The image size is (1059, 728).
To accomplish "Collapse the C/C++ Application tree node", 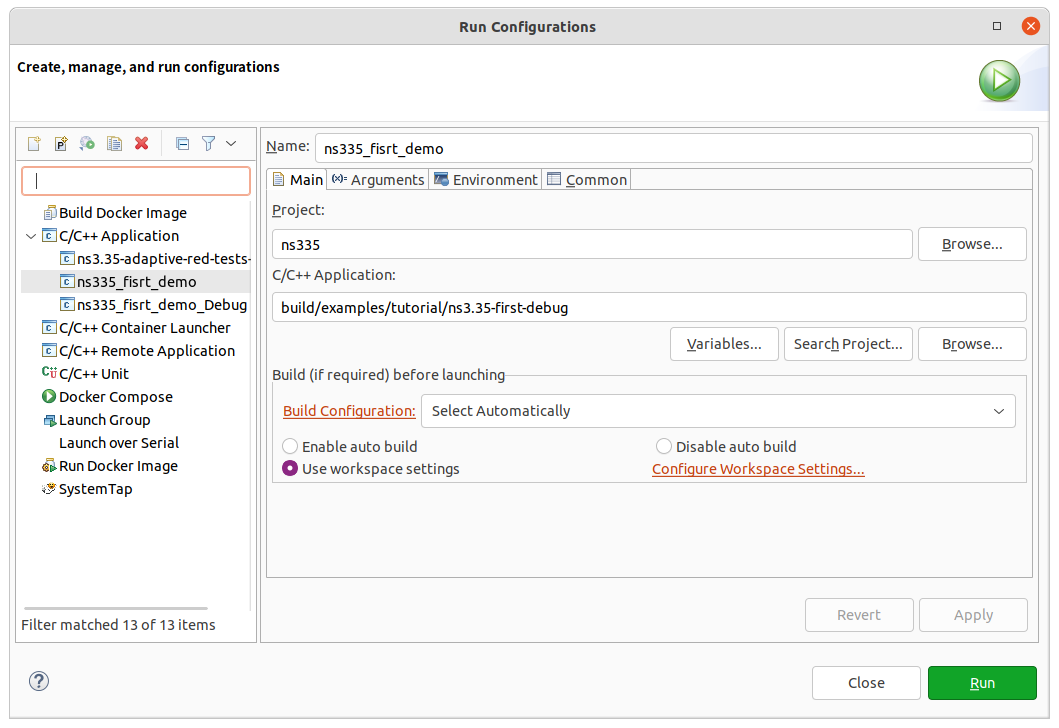I will click(x=31, y=236).
